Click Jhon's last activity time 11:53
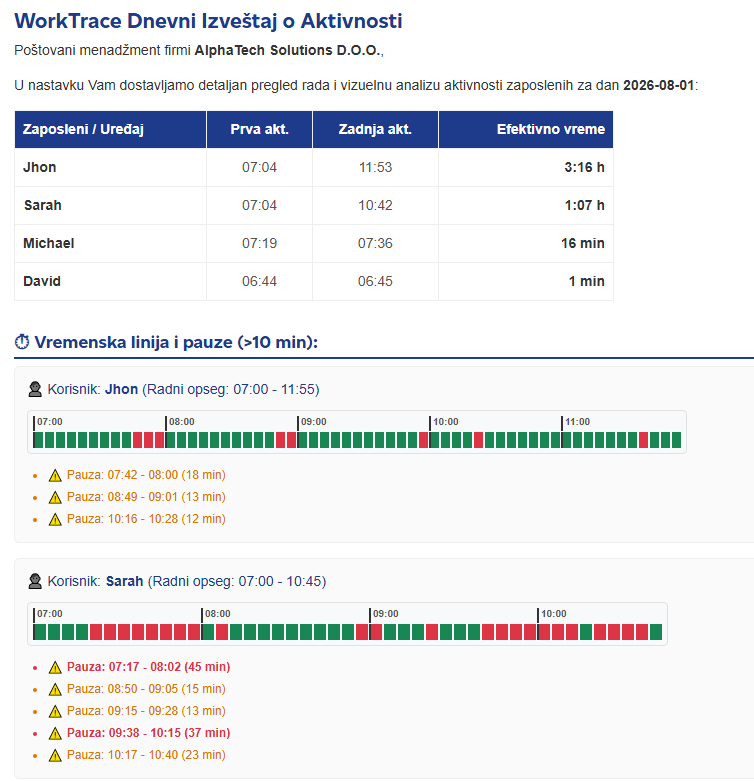 (x=376, y=167)
